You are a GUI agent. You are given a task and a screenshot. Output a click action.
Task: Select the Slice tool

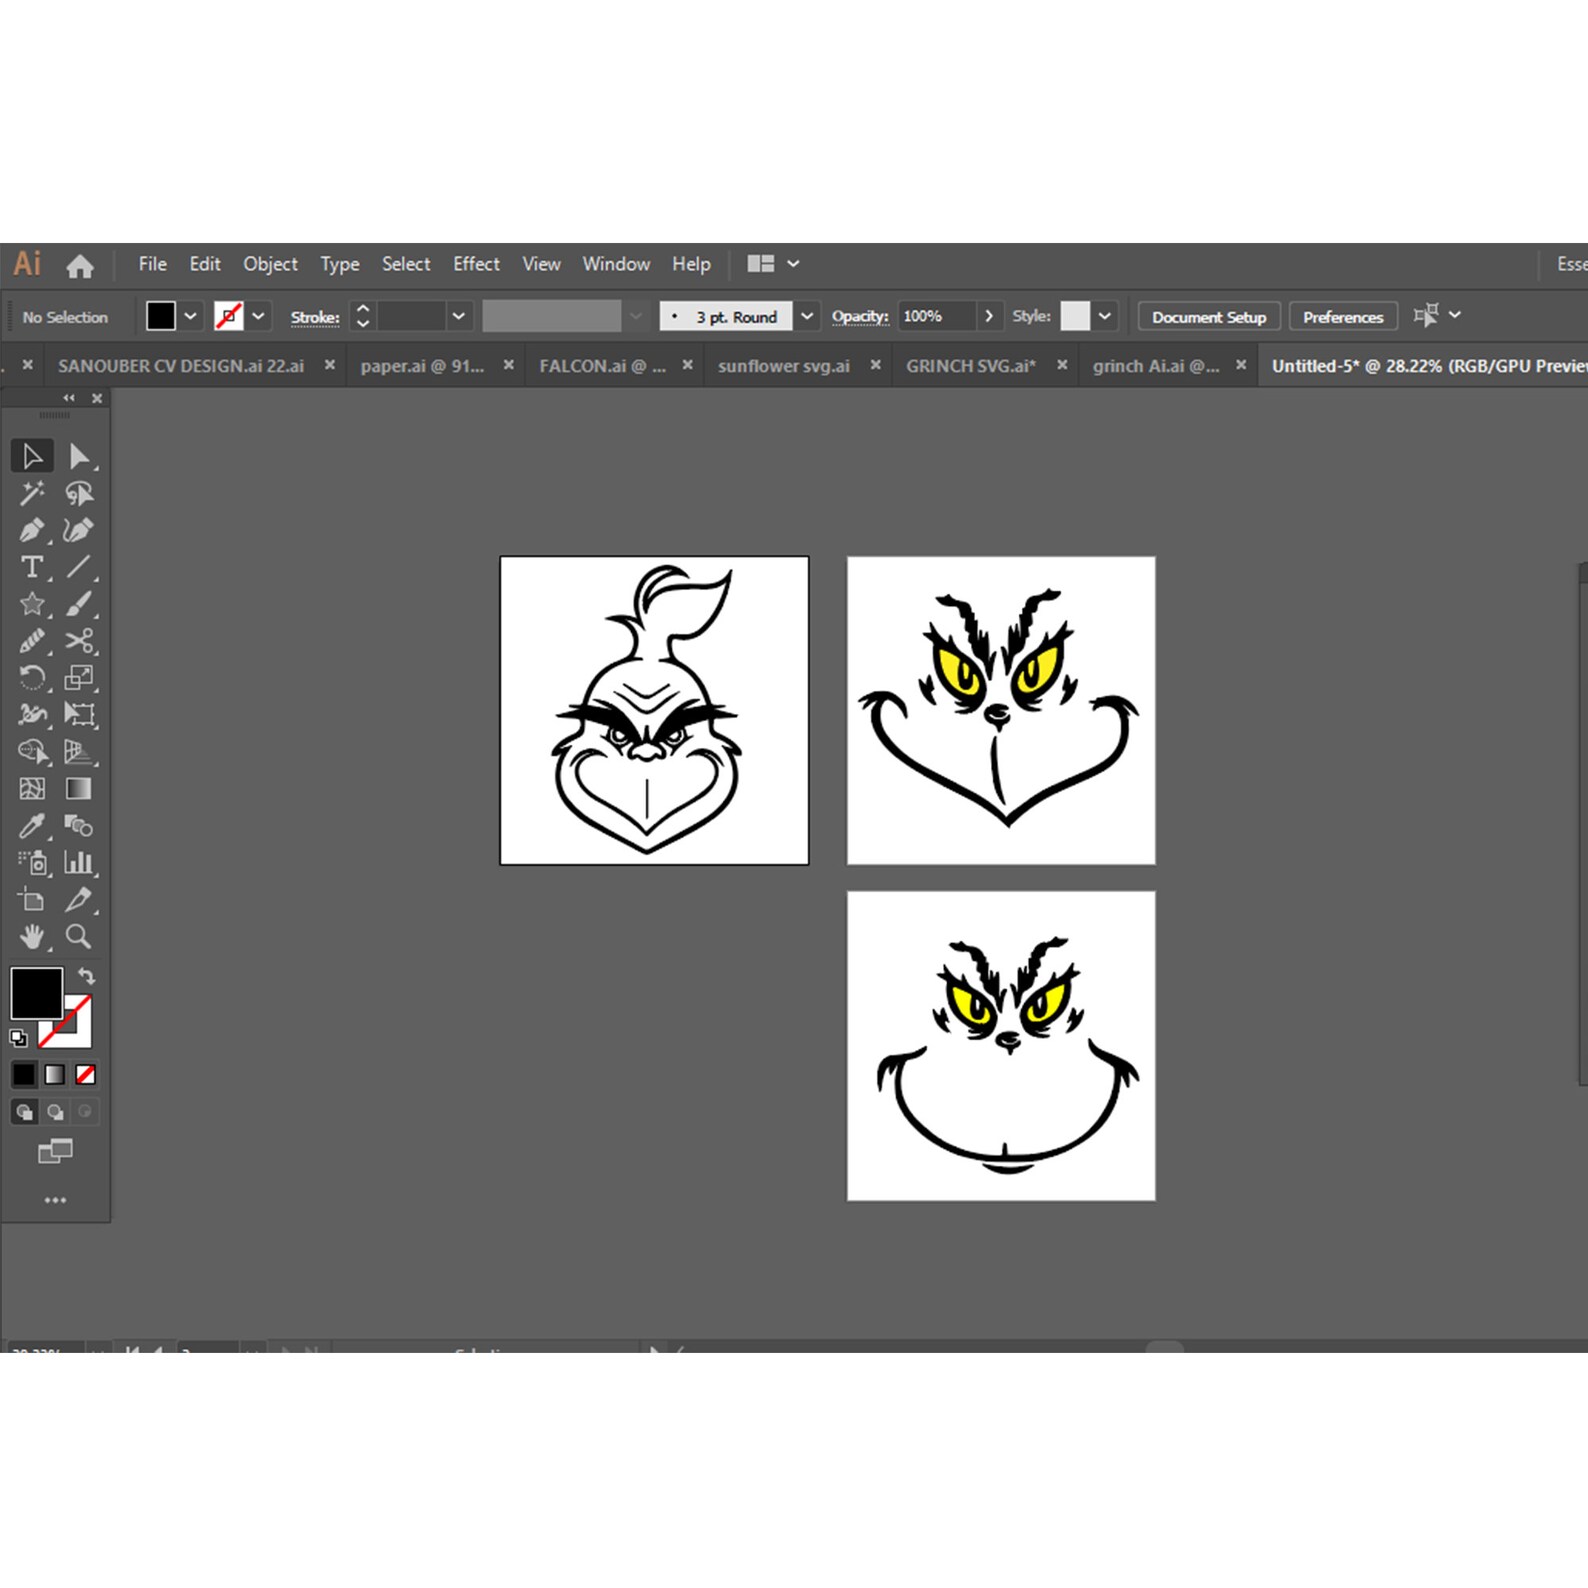[x=79, y=900]
